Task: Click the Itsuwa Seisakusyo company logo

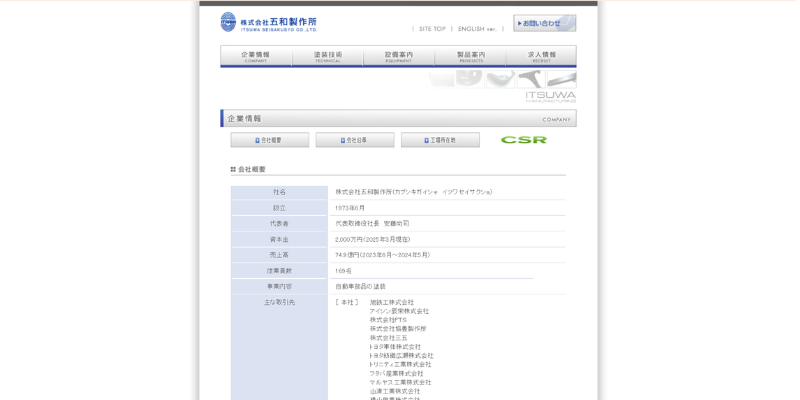Action: [268, 22]
